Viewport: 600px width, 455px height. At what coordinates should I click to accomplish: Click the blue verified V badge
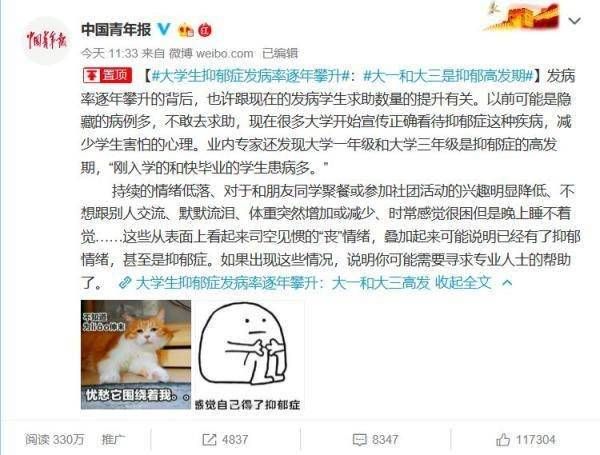pos(165,29)
